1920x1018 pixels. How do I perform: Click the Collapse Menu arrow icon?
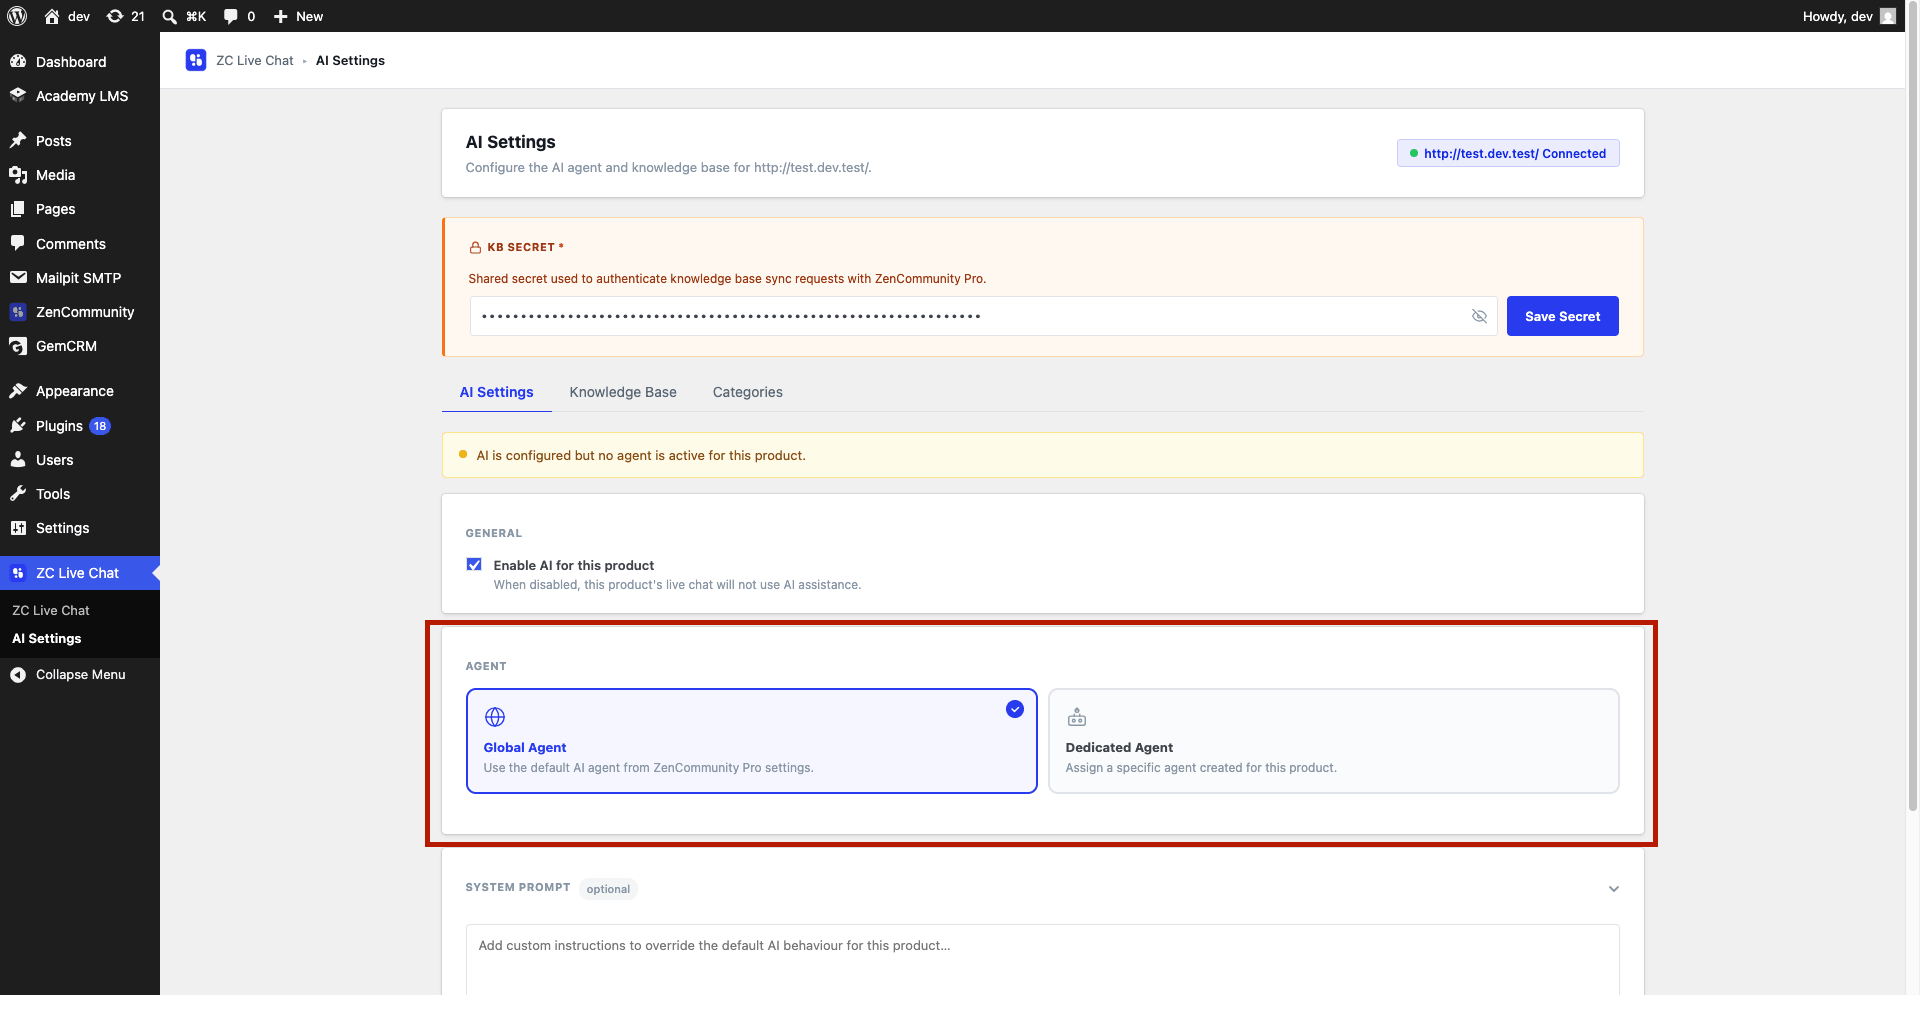[18, 675]
